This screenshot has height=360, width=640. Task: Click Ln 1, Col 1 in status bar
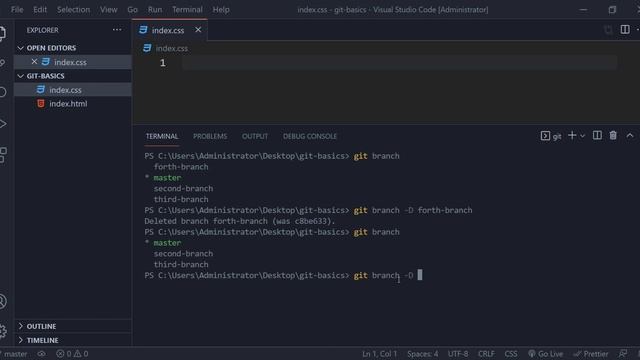tap(379, 354)
